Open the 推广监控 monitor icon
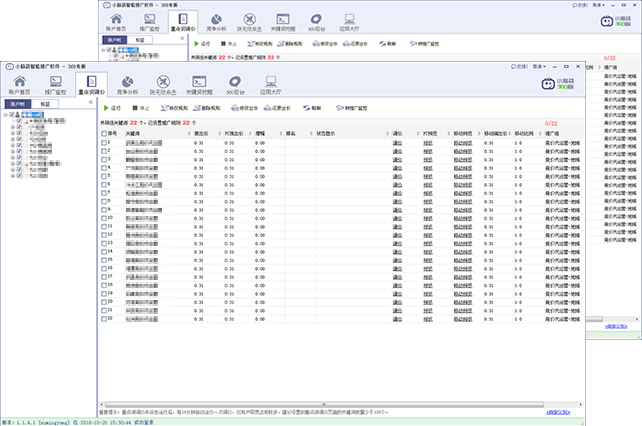 point(56,86)
